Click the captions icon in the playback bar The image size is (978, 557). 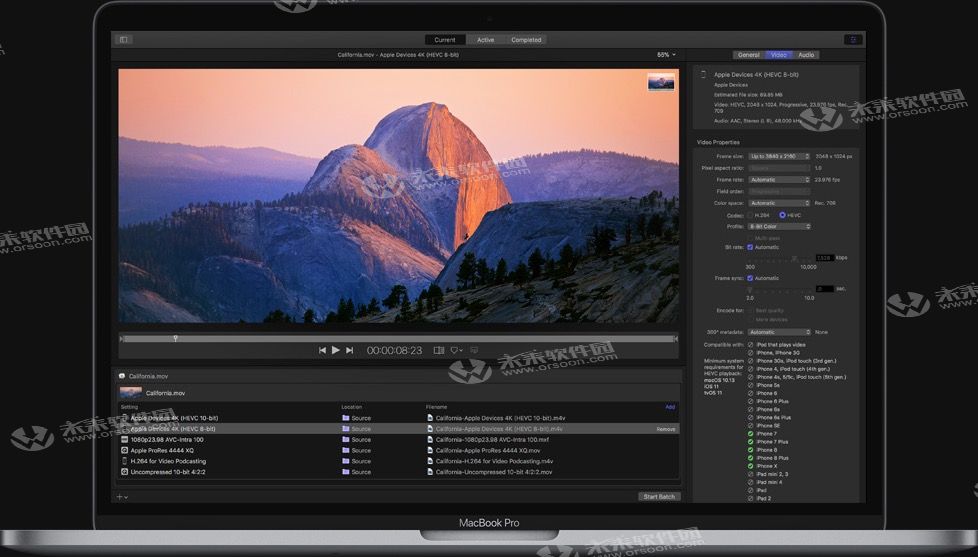[474, 350]
